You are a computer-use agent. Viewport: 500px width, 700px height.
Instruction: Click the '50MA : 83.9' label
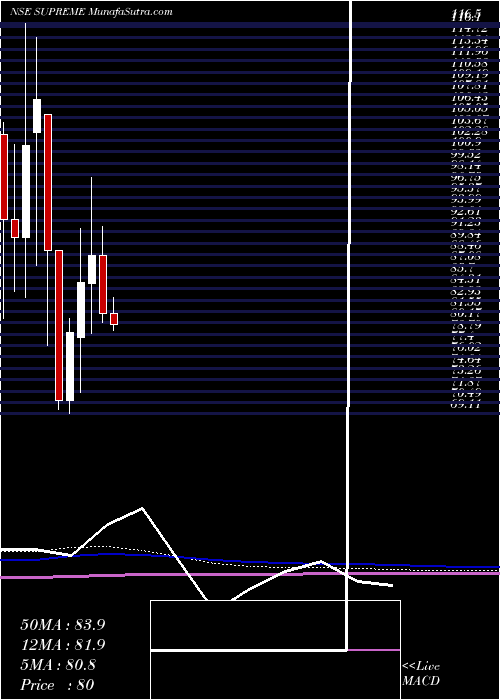[x=63, y=625]
